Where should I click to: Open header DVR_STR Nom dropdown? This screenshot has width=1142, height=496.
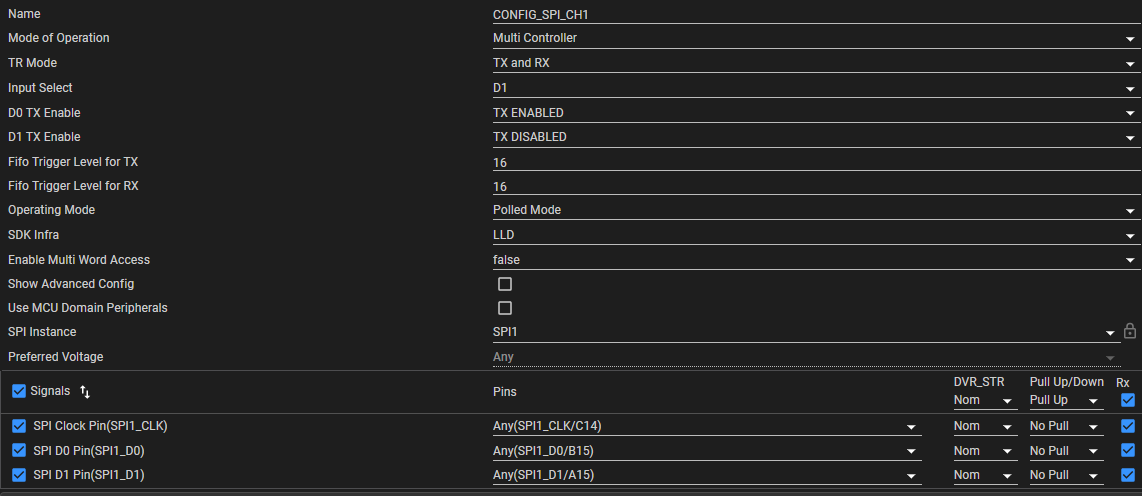(x=985, y=401)
